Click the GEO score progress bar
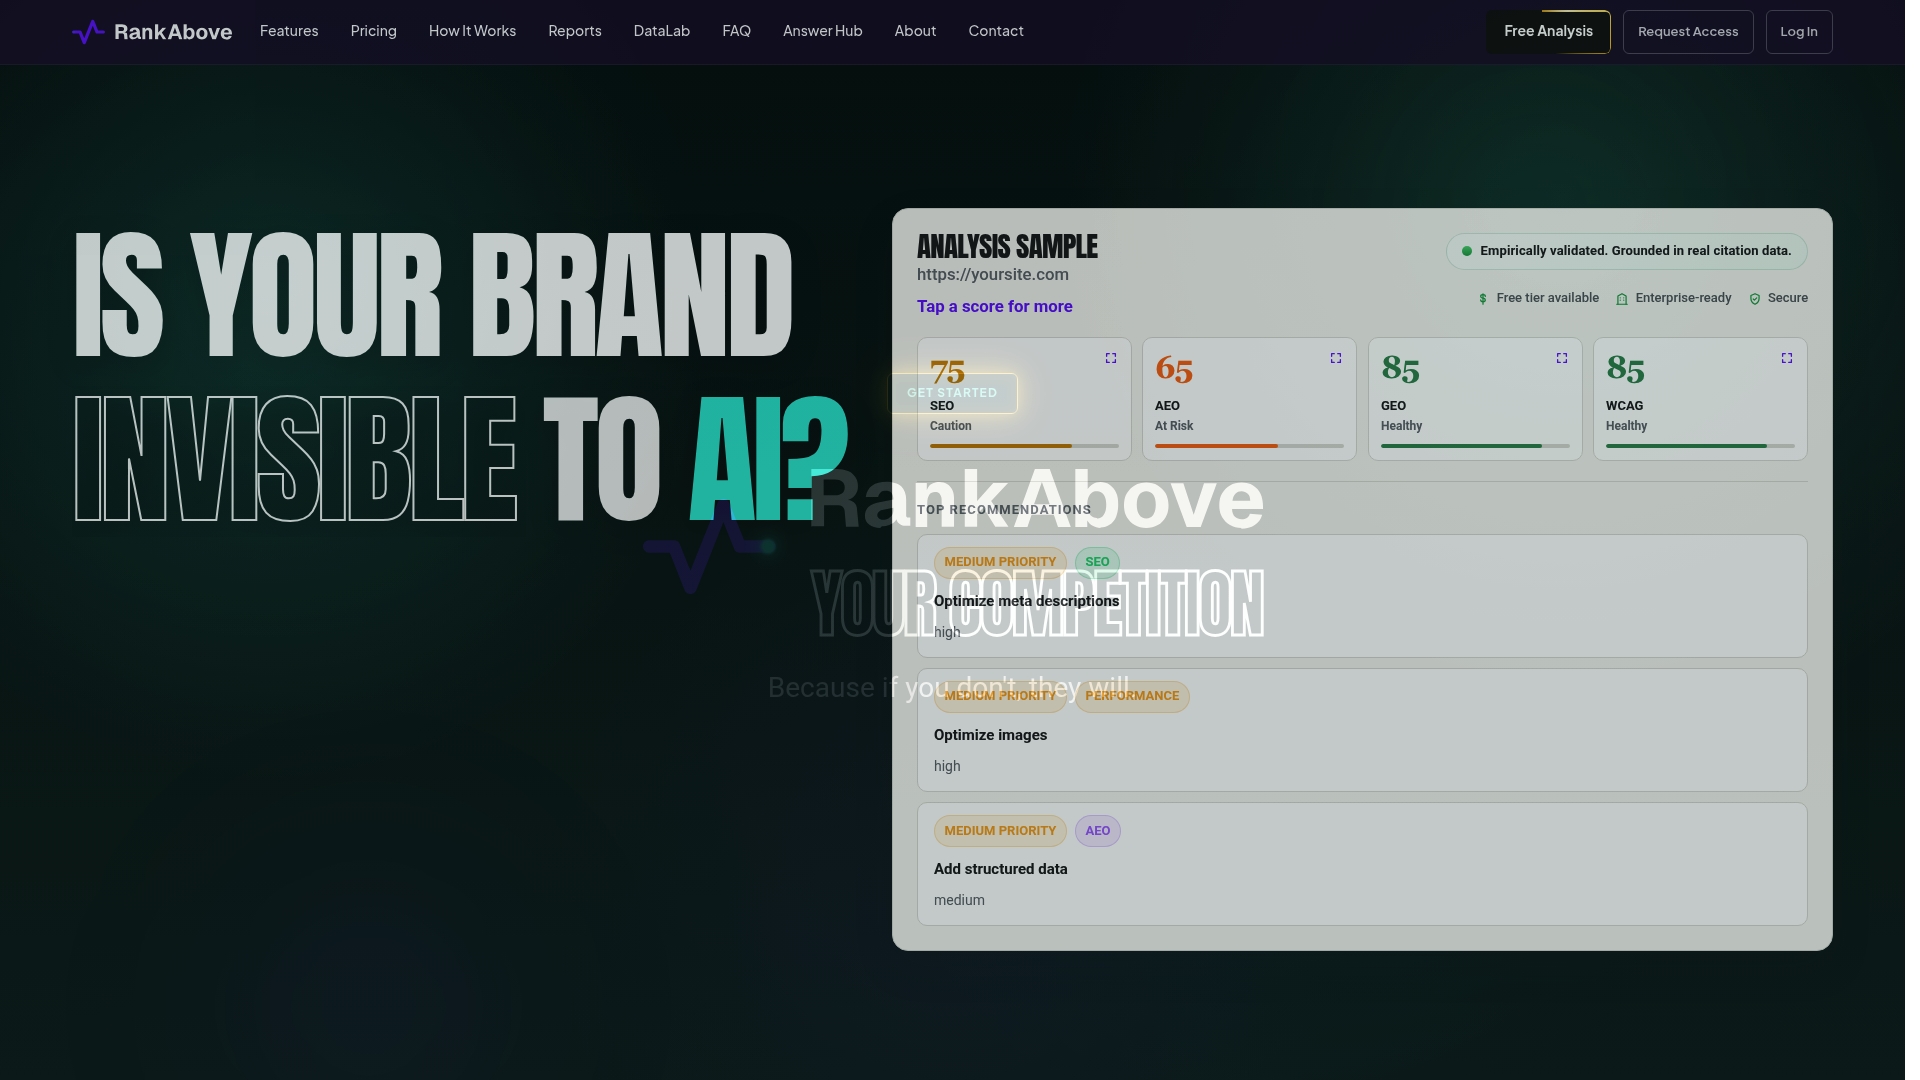The width and height of the screenshot is (1920, 1080). click(x=1475, y=446)
